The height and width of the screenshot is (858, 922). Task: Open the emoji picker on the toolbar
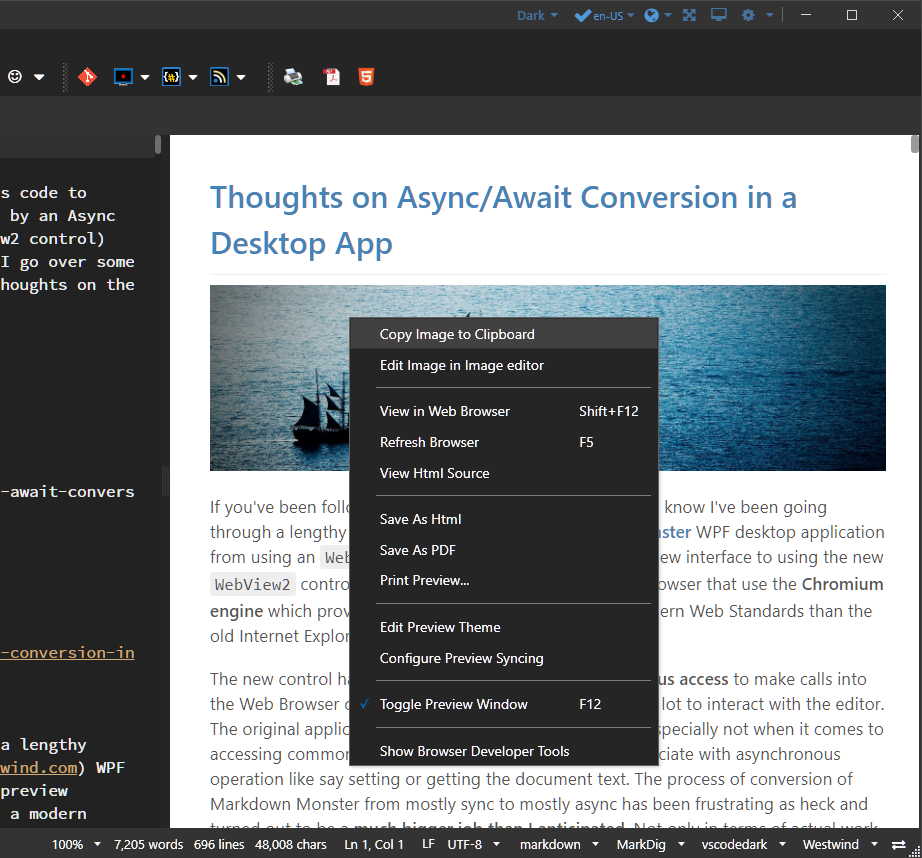(14, 76)
